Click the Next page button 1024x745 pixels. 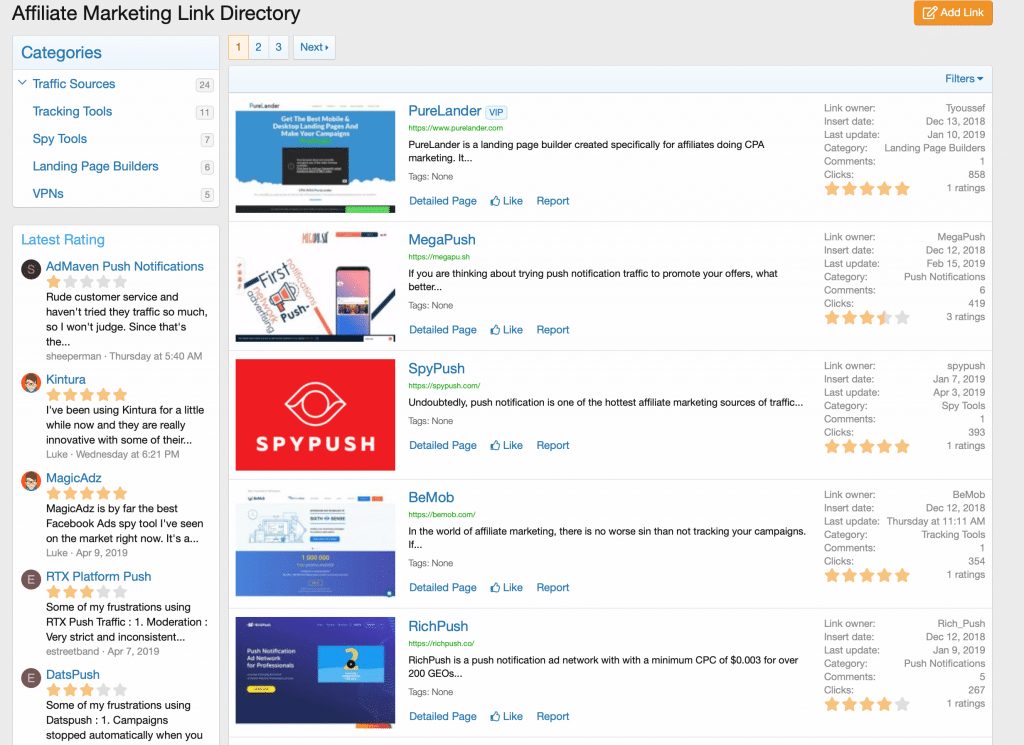tap(314, 47)
